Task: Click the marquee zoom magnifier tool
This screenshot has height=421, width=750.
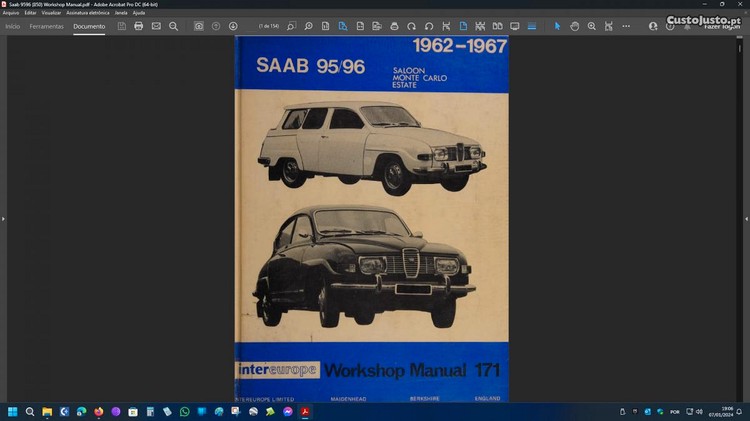Action: pyautogui.click(x=591, y=26)
